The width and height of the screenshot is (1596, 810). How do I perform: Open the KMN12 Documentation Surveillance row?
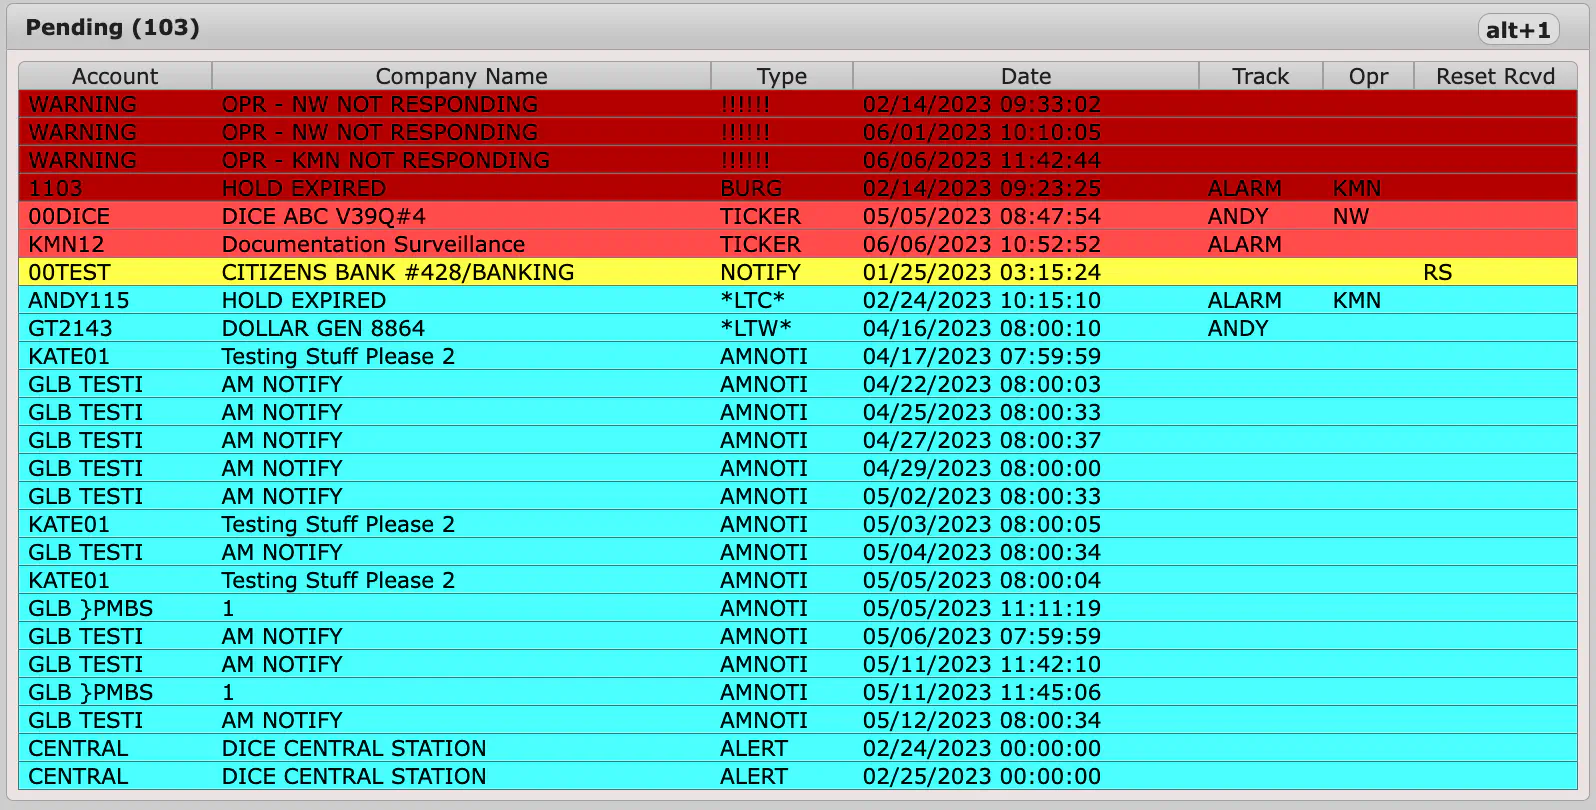798,244
